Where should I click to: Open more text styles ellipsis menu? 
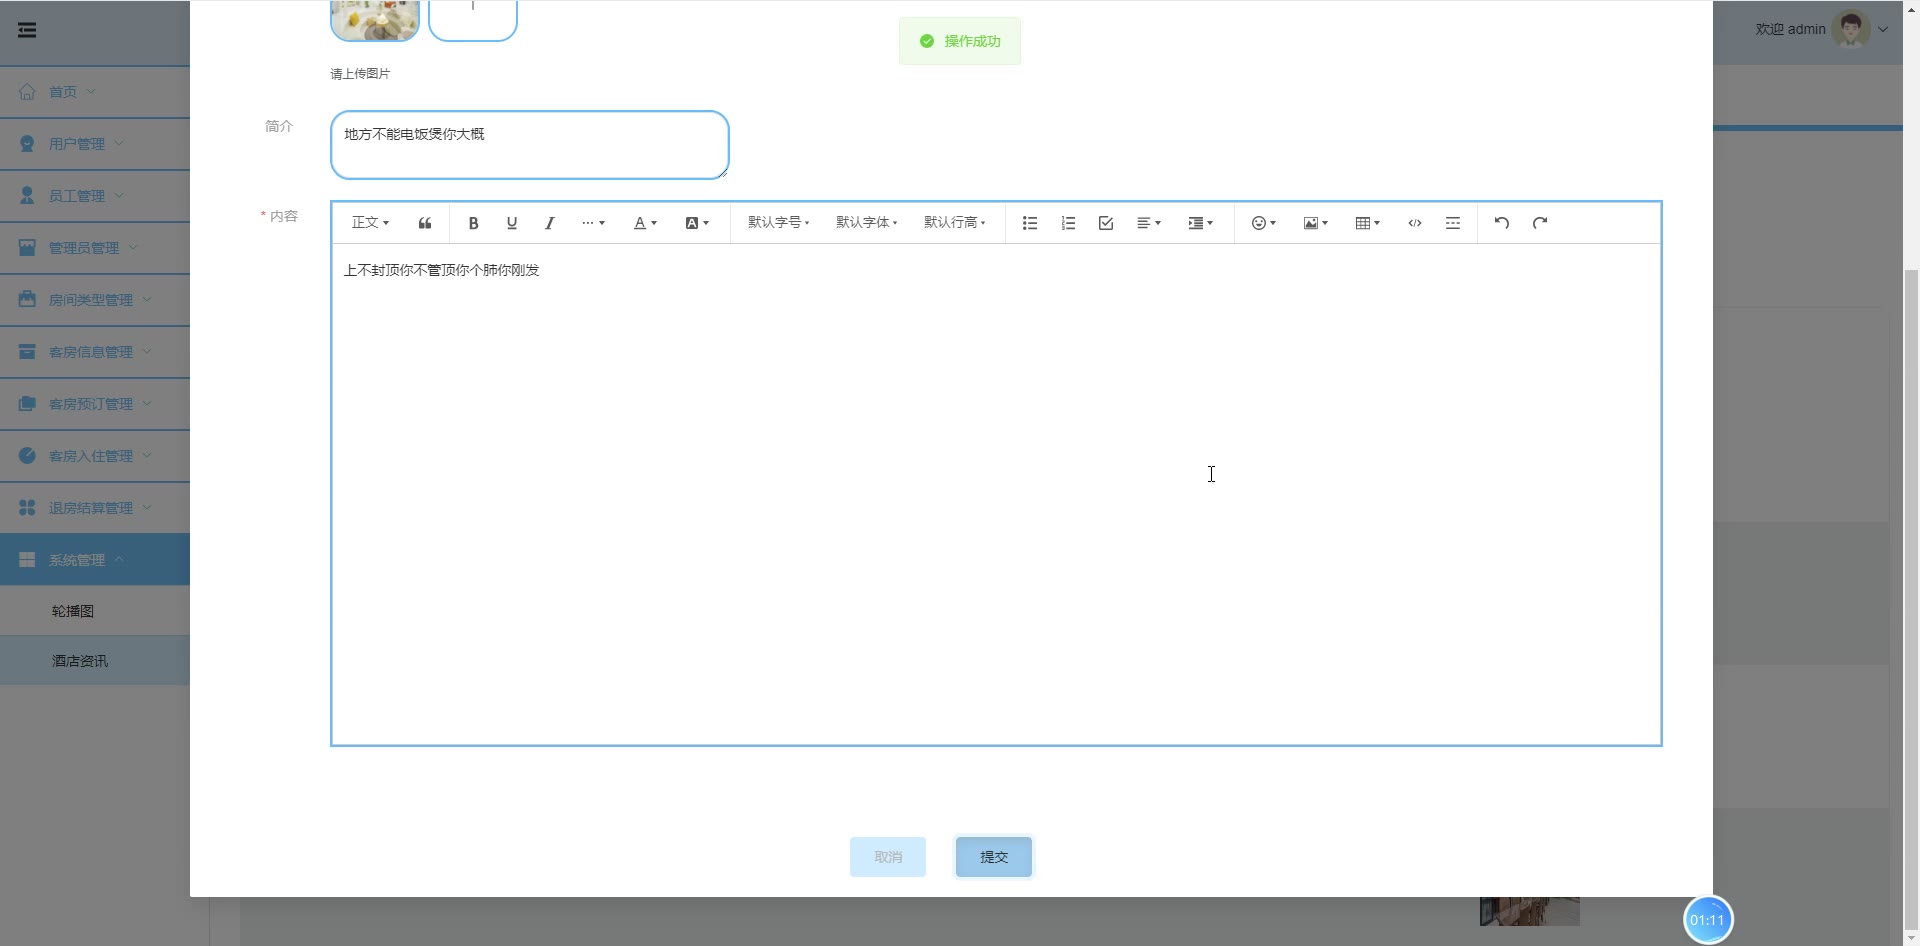click(x=593, y=223)
